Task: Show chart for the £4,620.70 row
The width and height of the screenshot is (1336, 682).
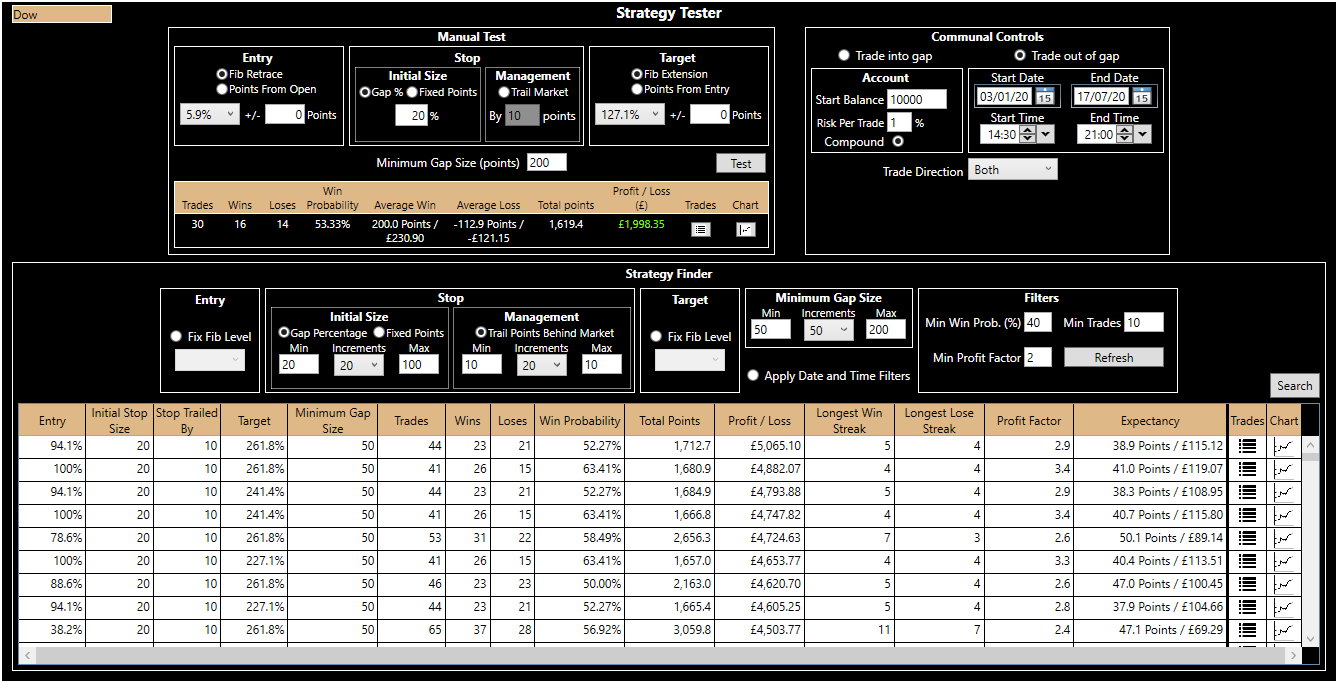Action: point(1284,584)
